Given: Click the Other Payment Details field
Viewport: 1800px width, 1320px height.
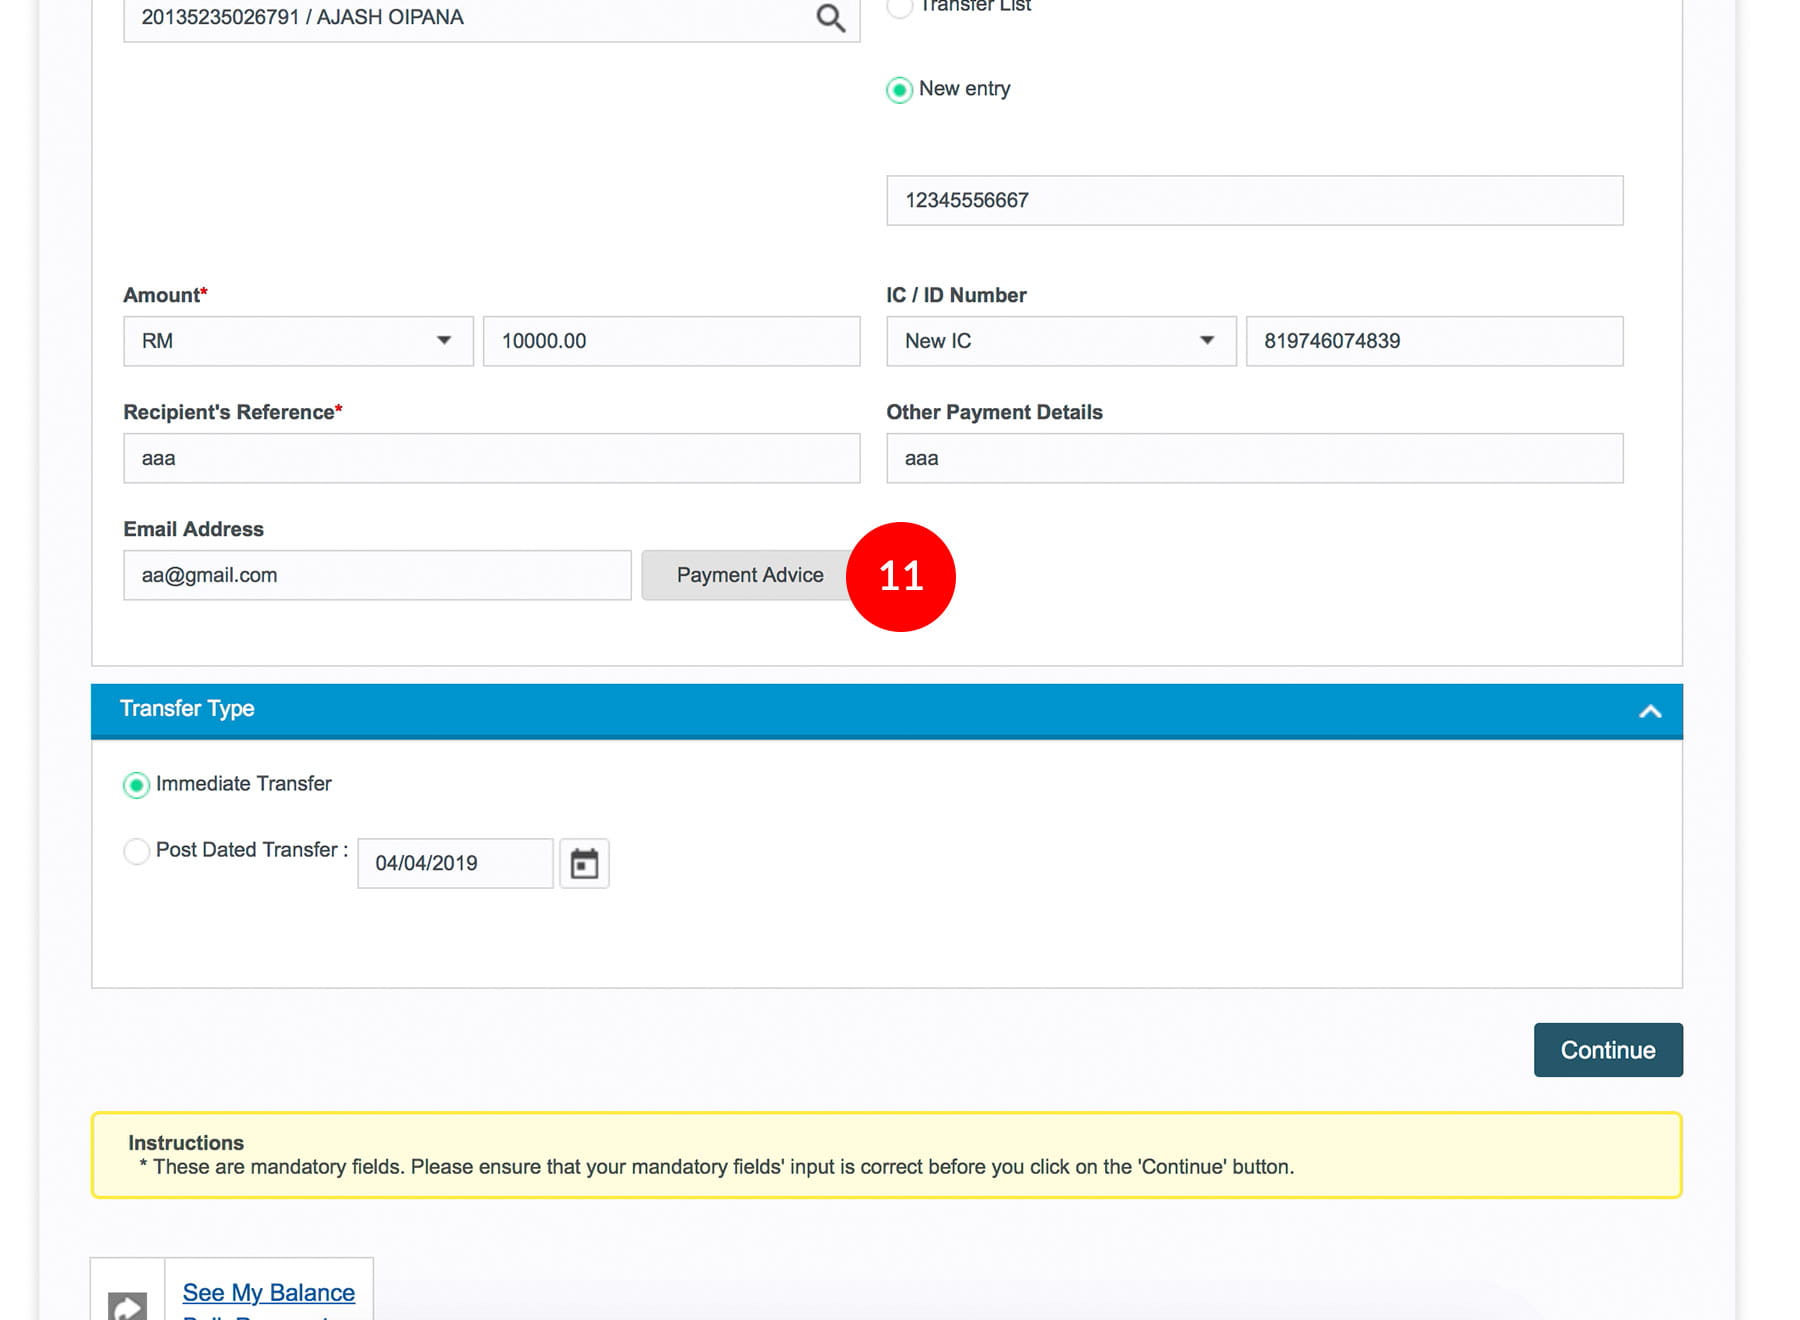Looking at the screenshot, I should [x=1254, y=458].
